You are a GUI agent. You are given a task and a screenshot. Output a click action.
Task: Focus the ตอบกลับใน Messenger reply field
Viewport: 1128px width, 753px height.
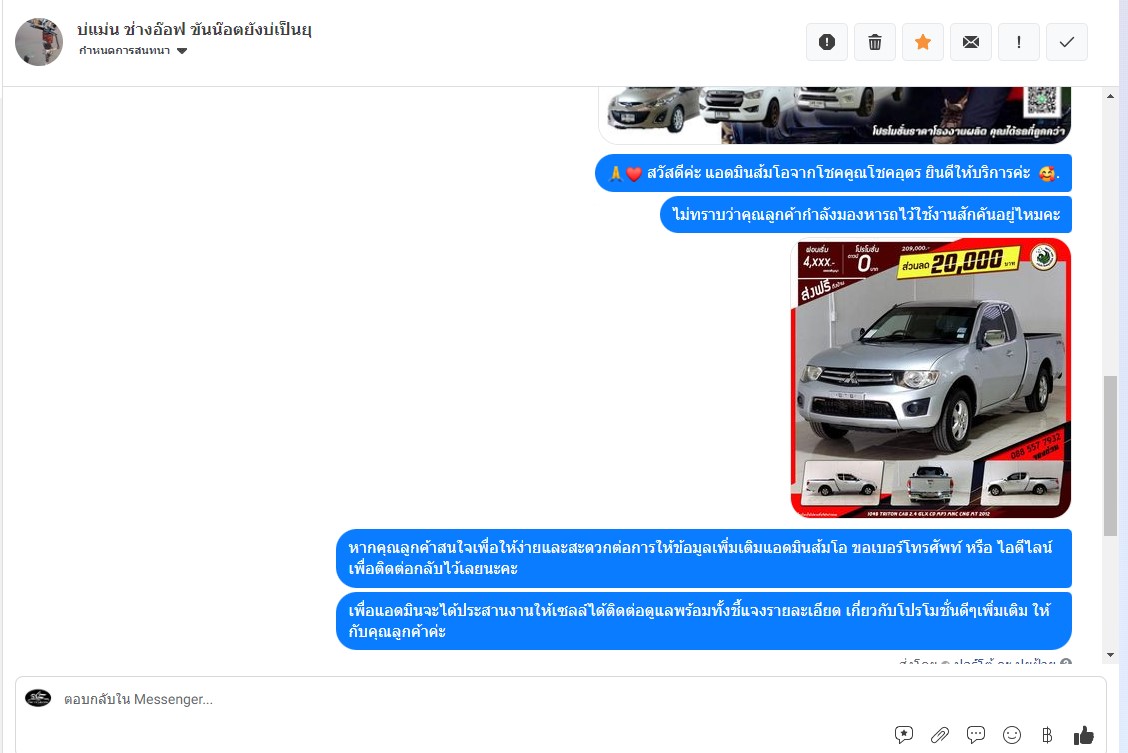pyautogui.click(x=561, y=699)
